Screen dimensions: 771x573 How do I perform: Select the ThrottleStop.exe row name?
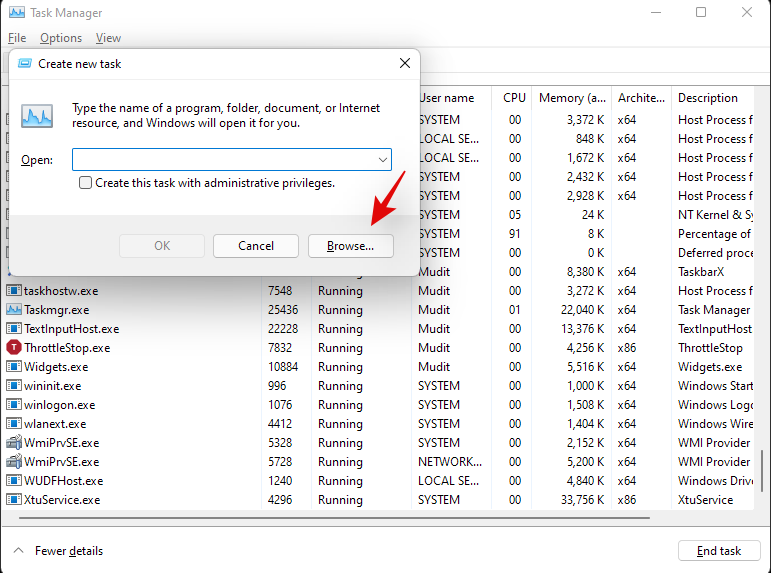coord(67,348)
